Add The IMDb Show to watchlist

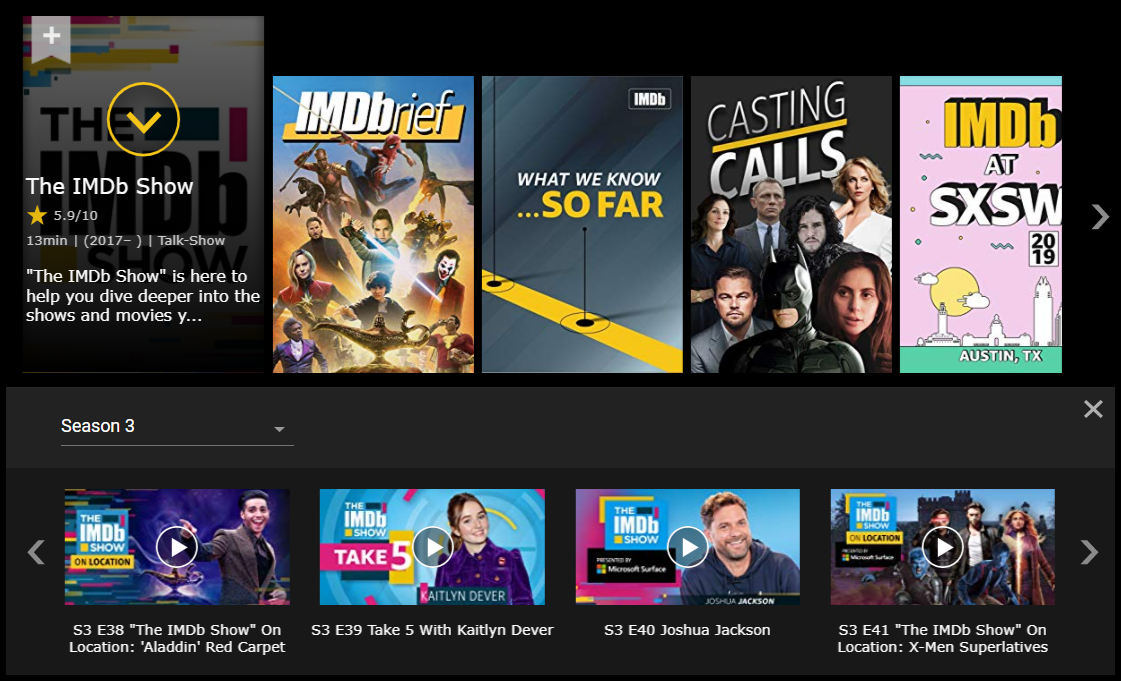[x=51, y=38]
